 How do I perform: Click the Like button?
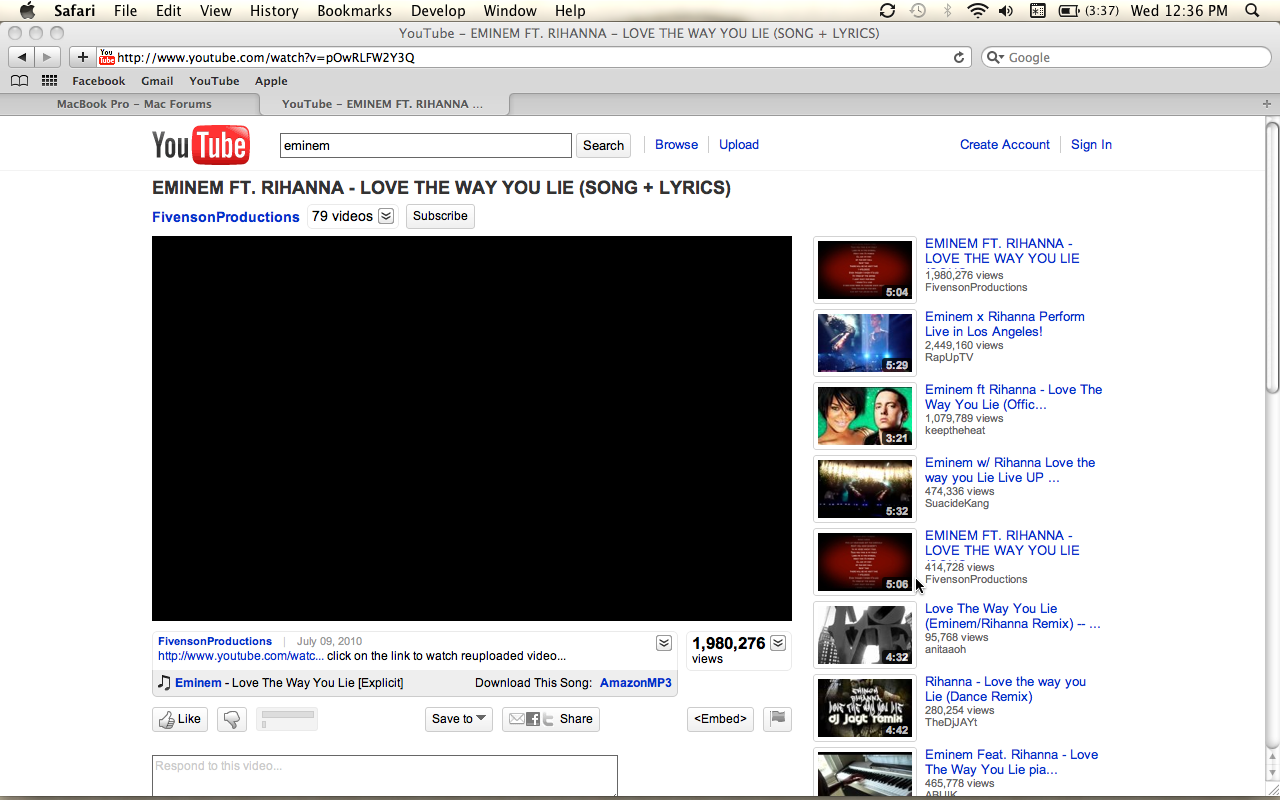click(x=179, y=719)
